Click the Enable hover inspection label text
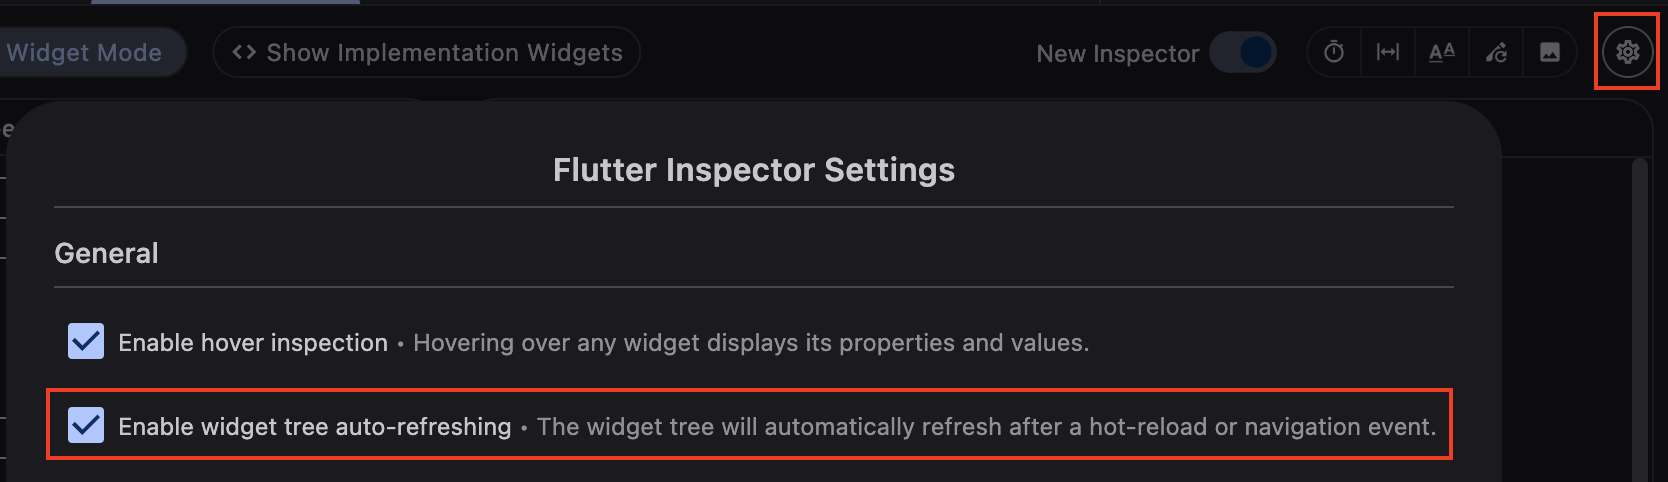1668x482 pixels. (x=253, y=343)
